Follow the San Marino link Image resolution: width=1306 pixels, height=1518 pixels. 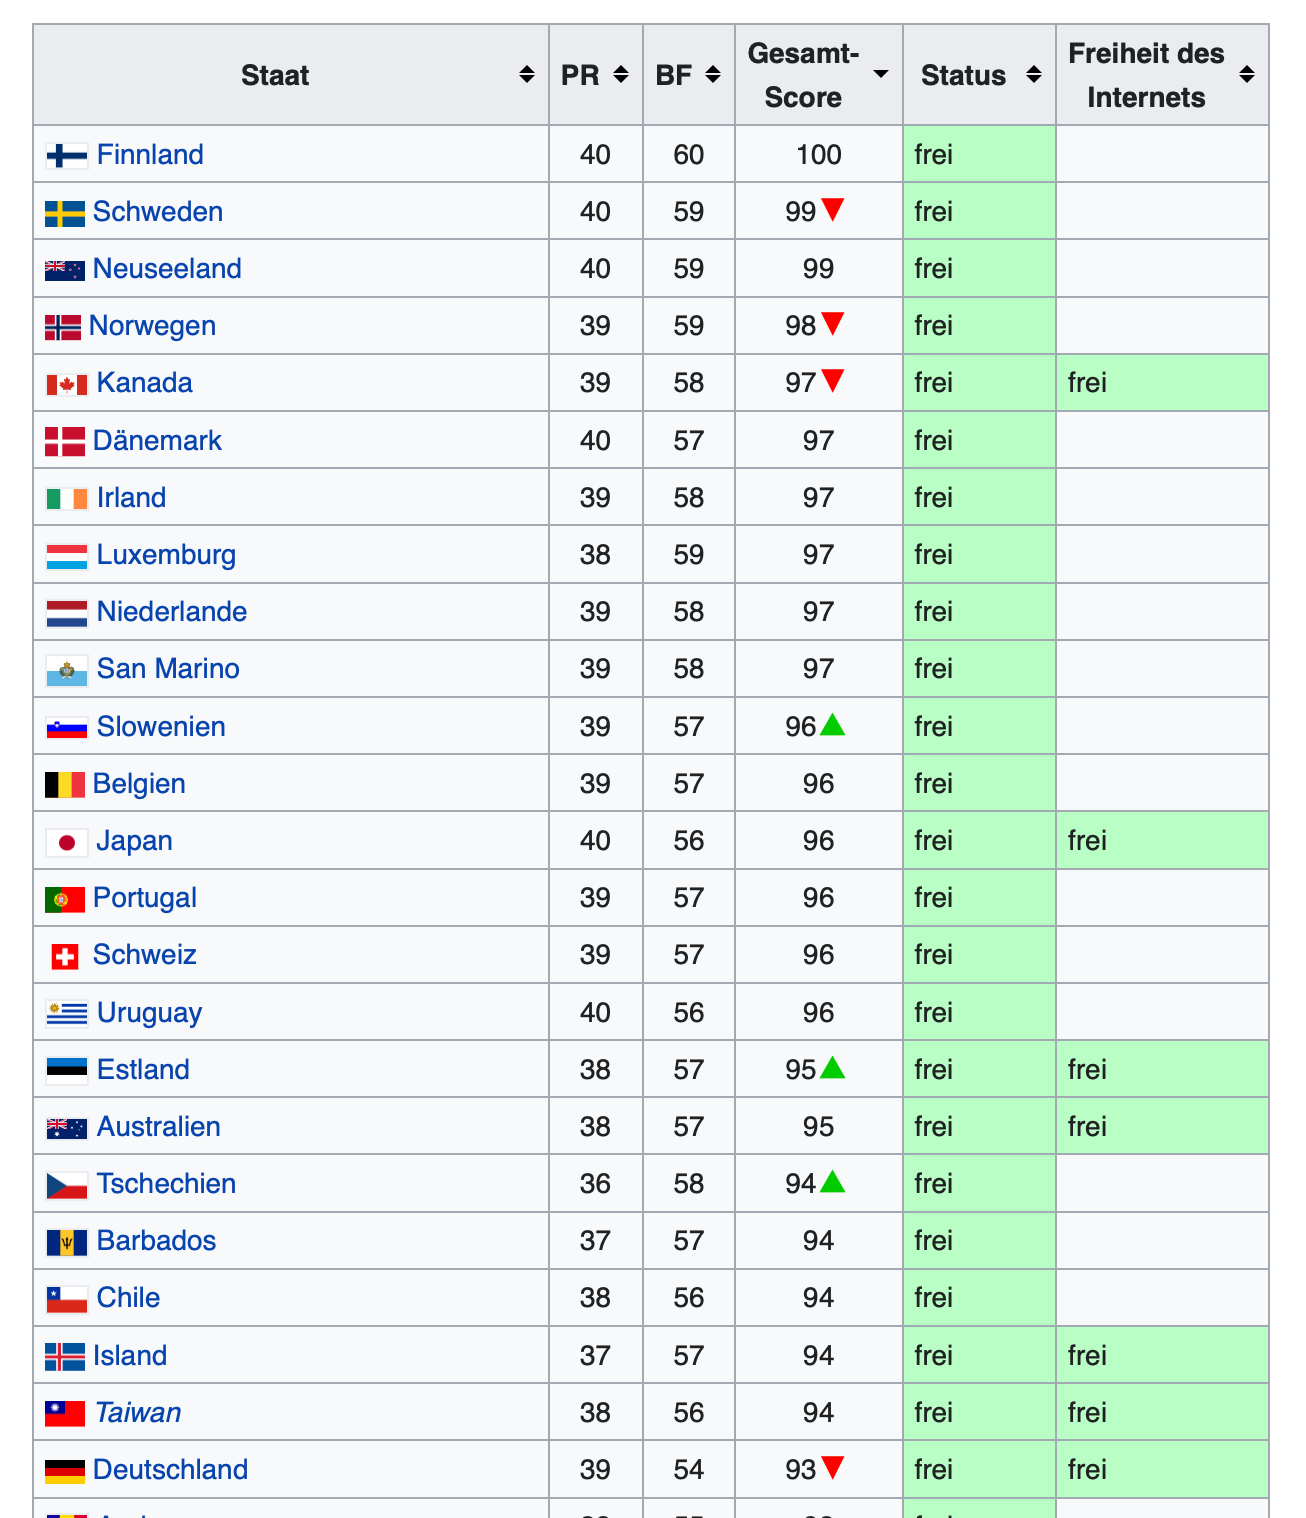[168, 669]
